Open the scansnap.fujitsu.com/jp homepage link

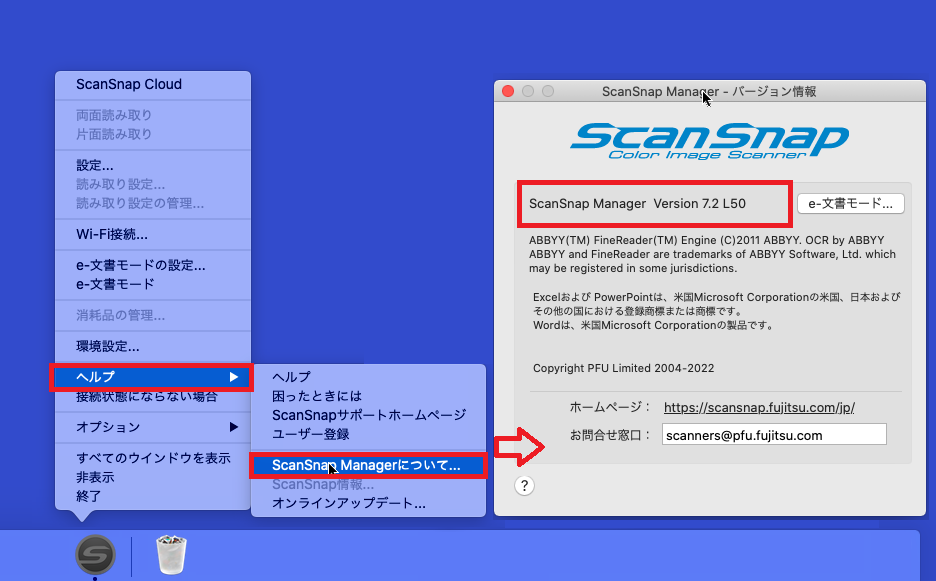[x=759, y=407]
